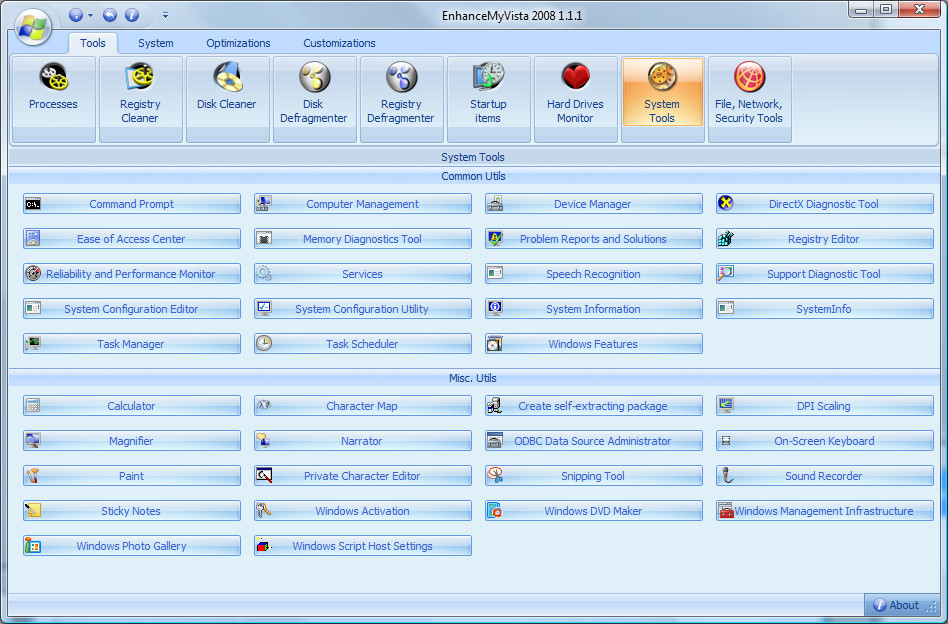Go to the Customizations tab

[x=339, y=43]
